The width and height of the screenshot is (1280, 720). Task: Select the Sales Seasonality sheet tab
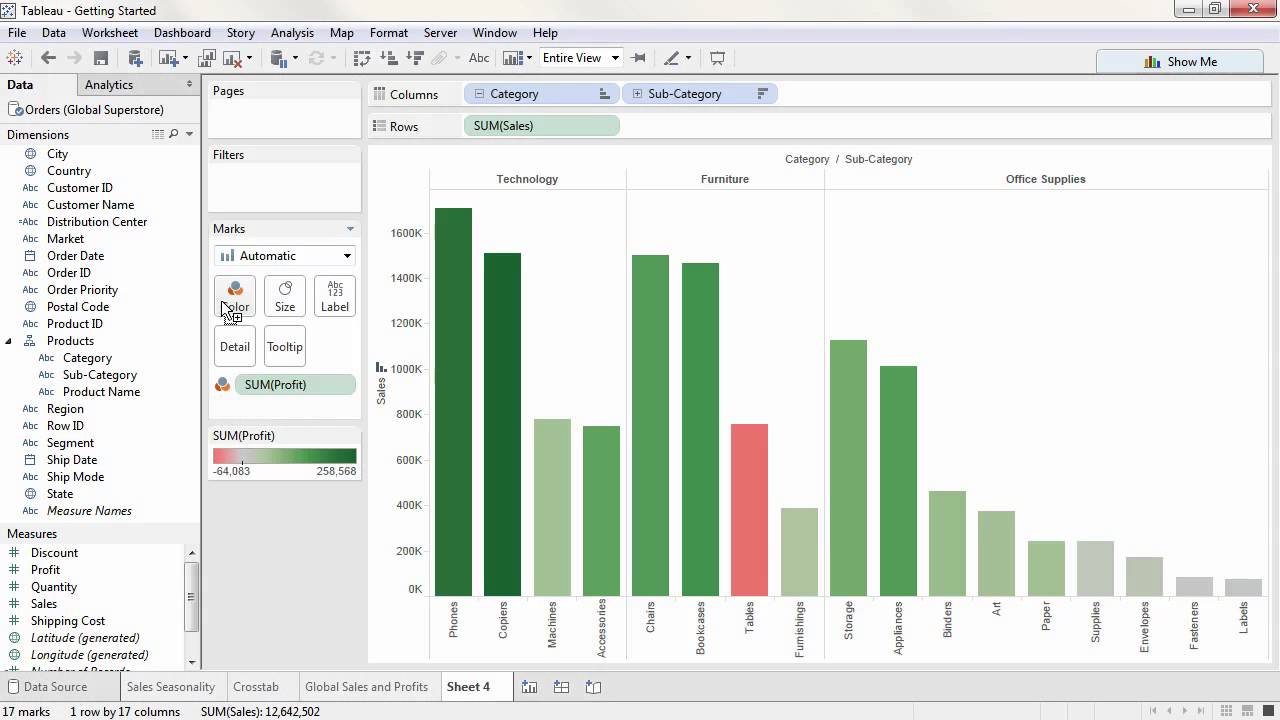pos(171,687)
